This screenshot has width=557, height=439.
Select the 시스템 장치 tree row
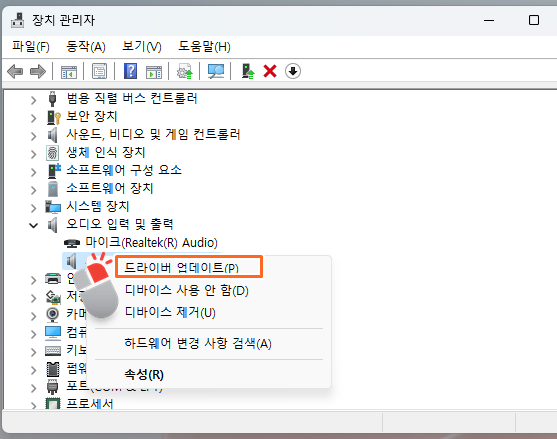tap(98, 207)
